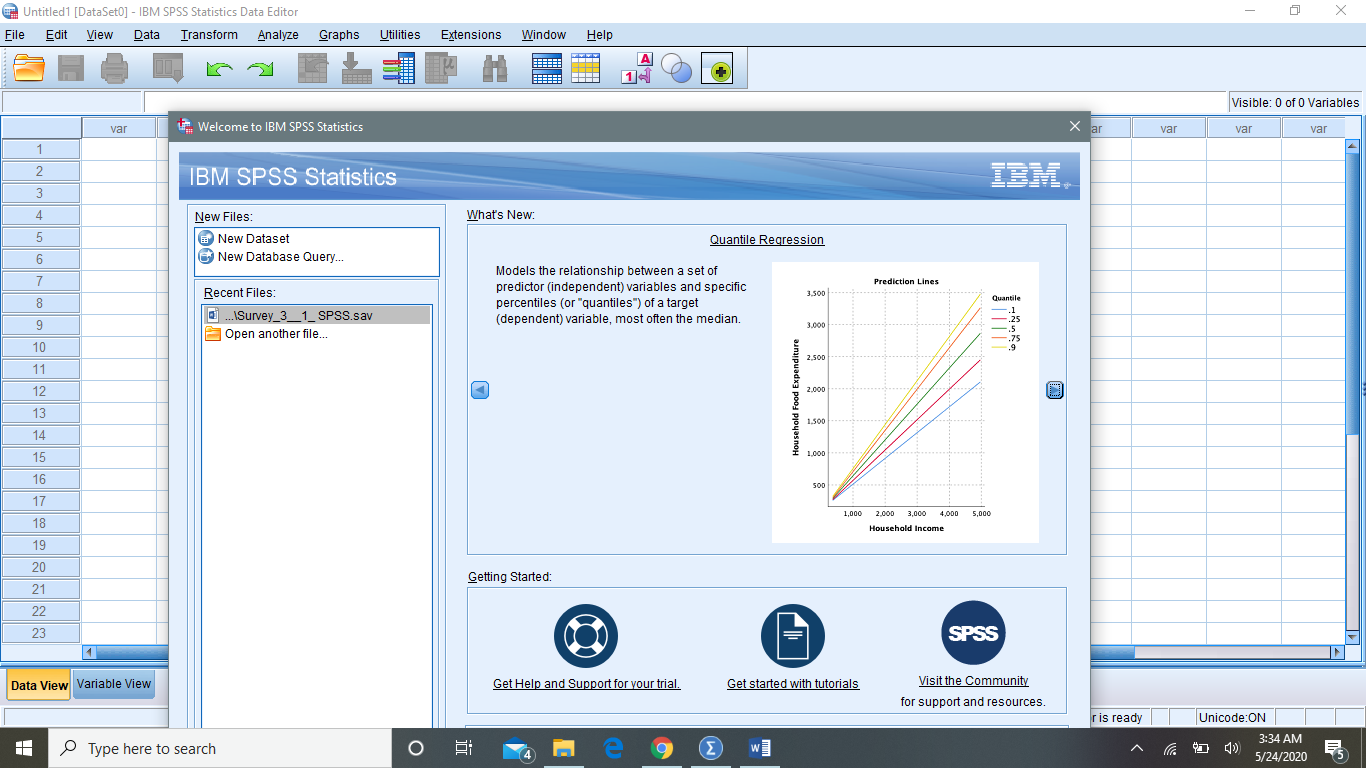The height and width of the screenshot is (768, 1366).
Task: Click the Visit the Community link
Action: click(x=972, y=680)
